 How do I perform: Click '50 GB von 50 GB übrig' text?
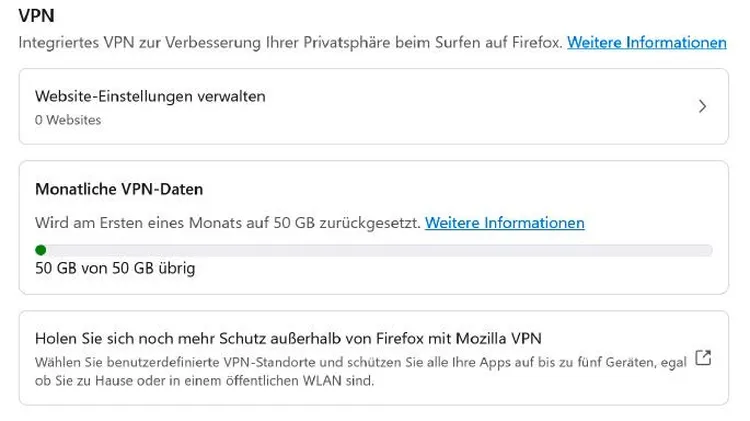(115, 268)
